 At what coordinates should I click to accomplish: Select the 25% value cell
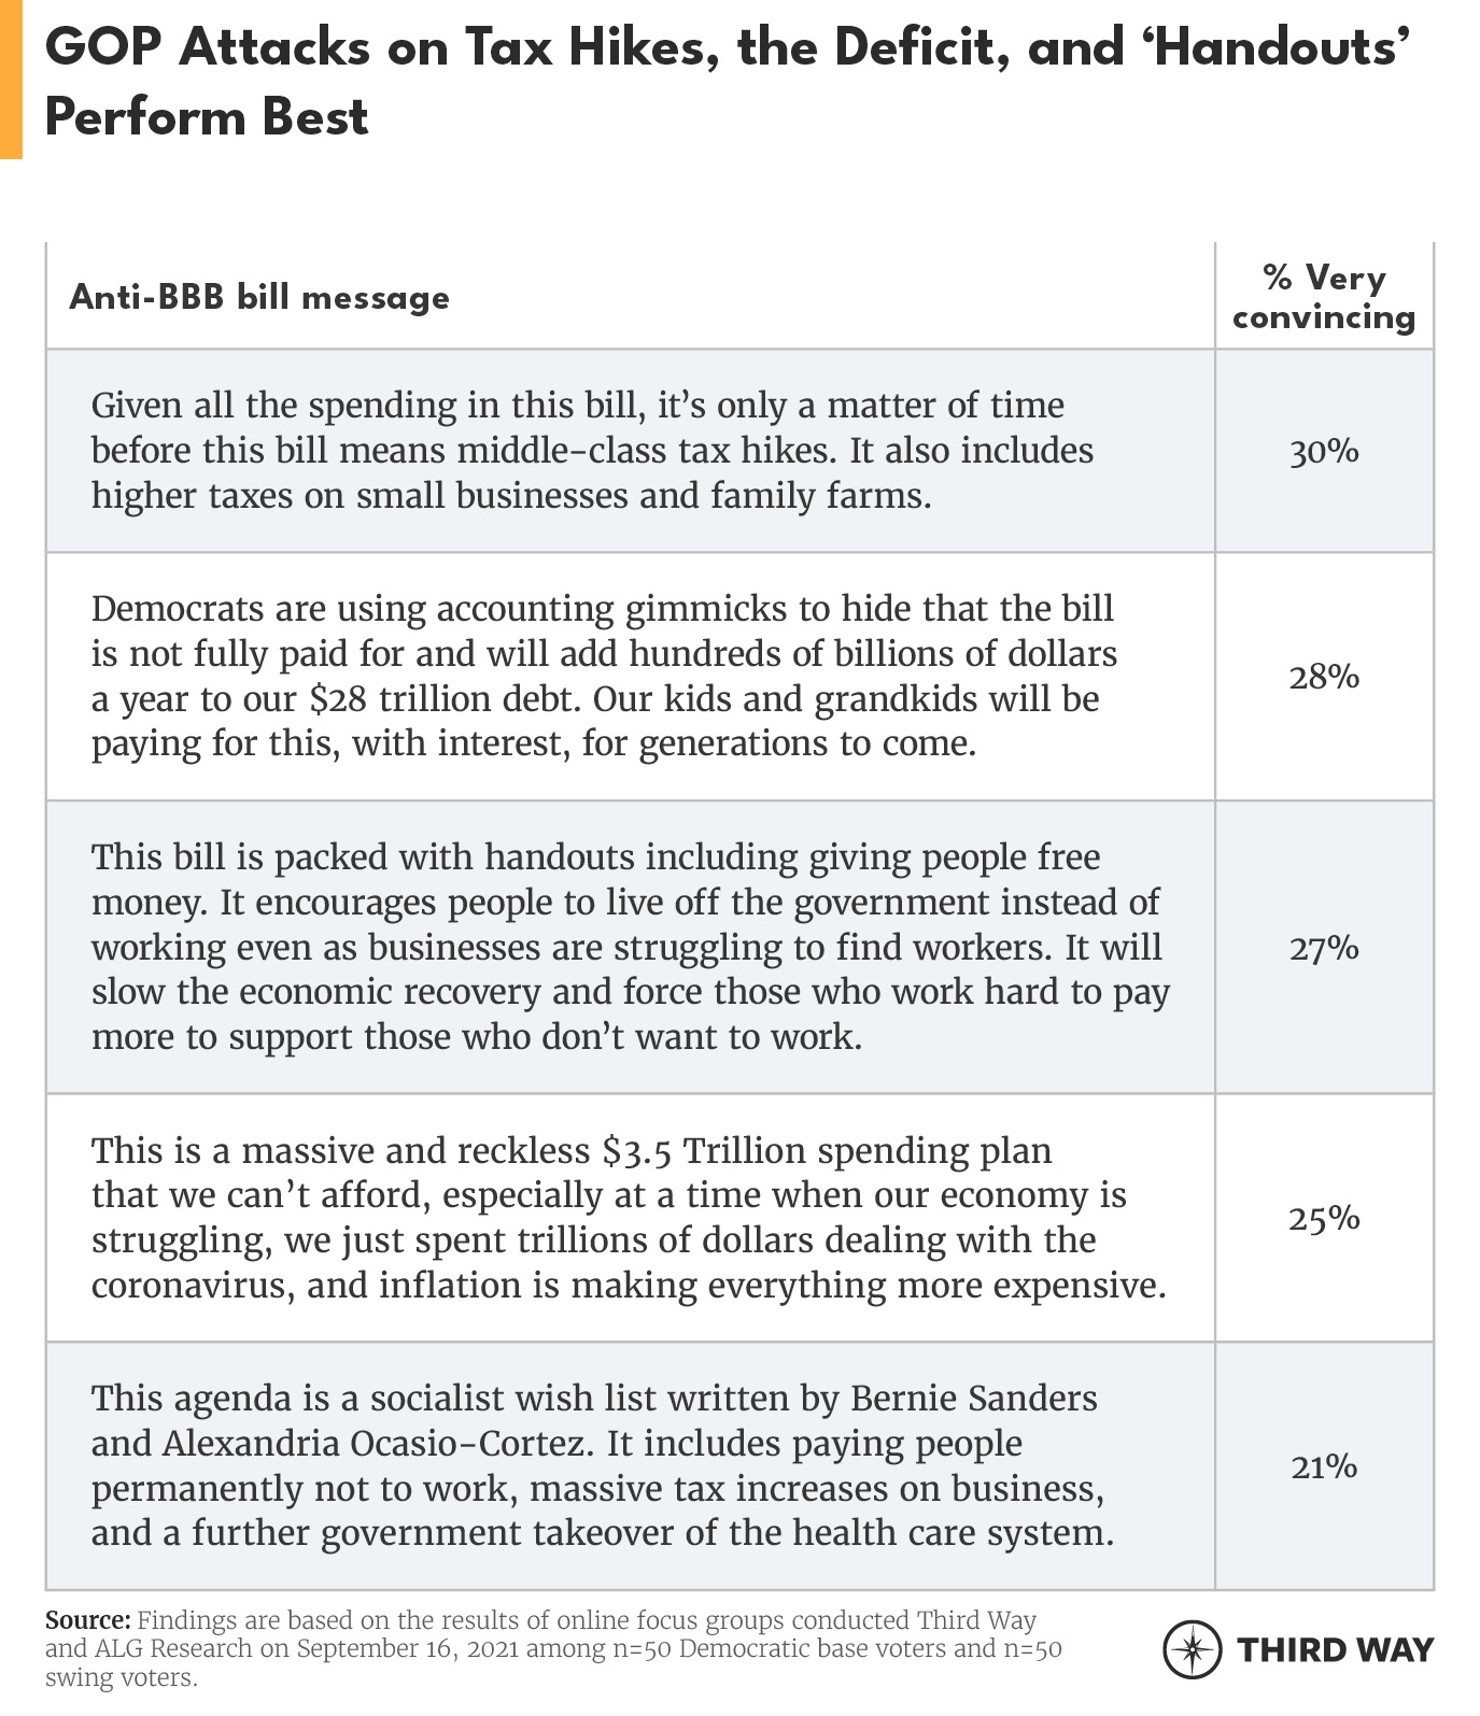coord(1323,1218)
